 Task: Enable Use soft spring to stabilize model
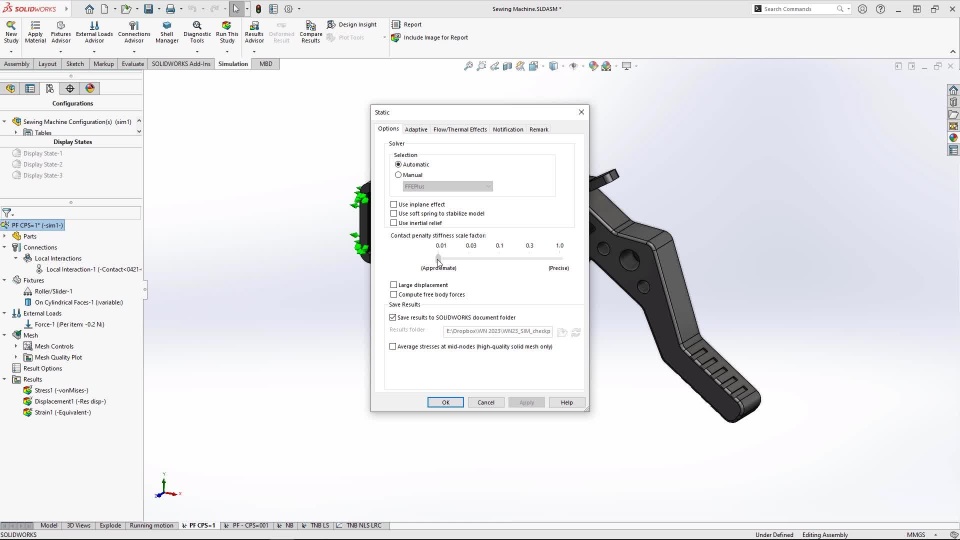[394, 214]
